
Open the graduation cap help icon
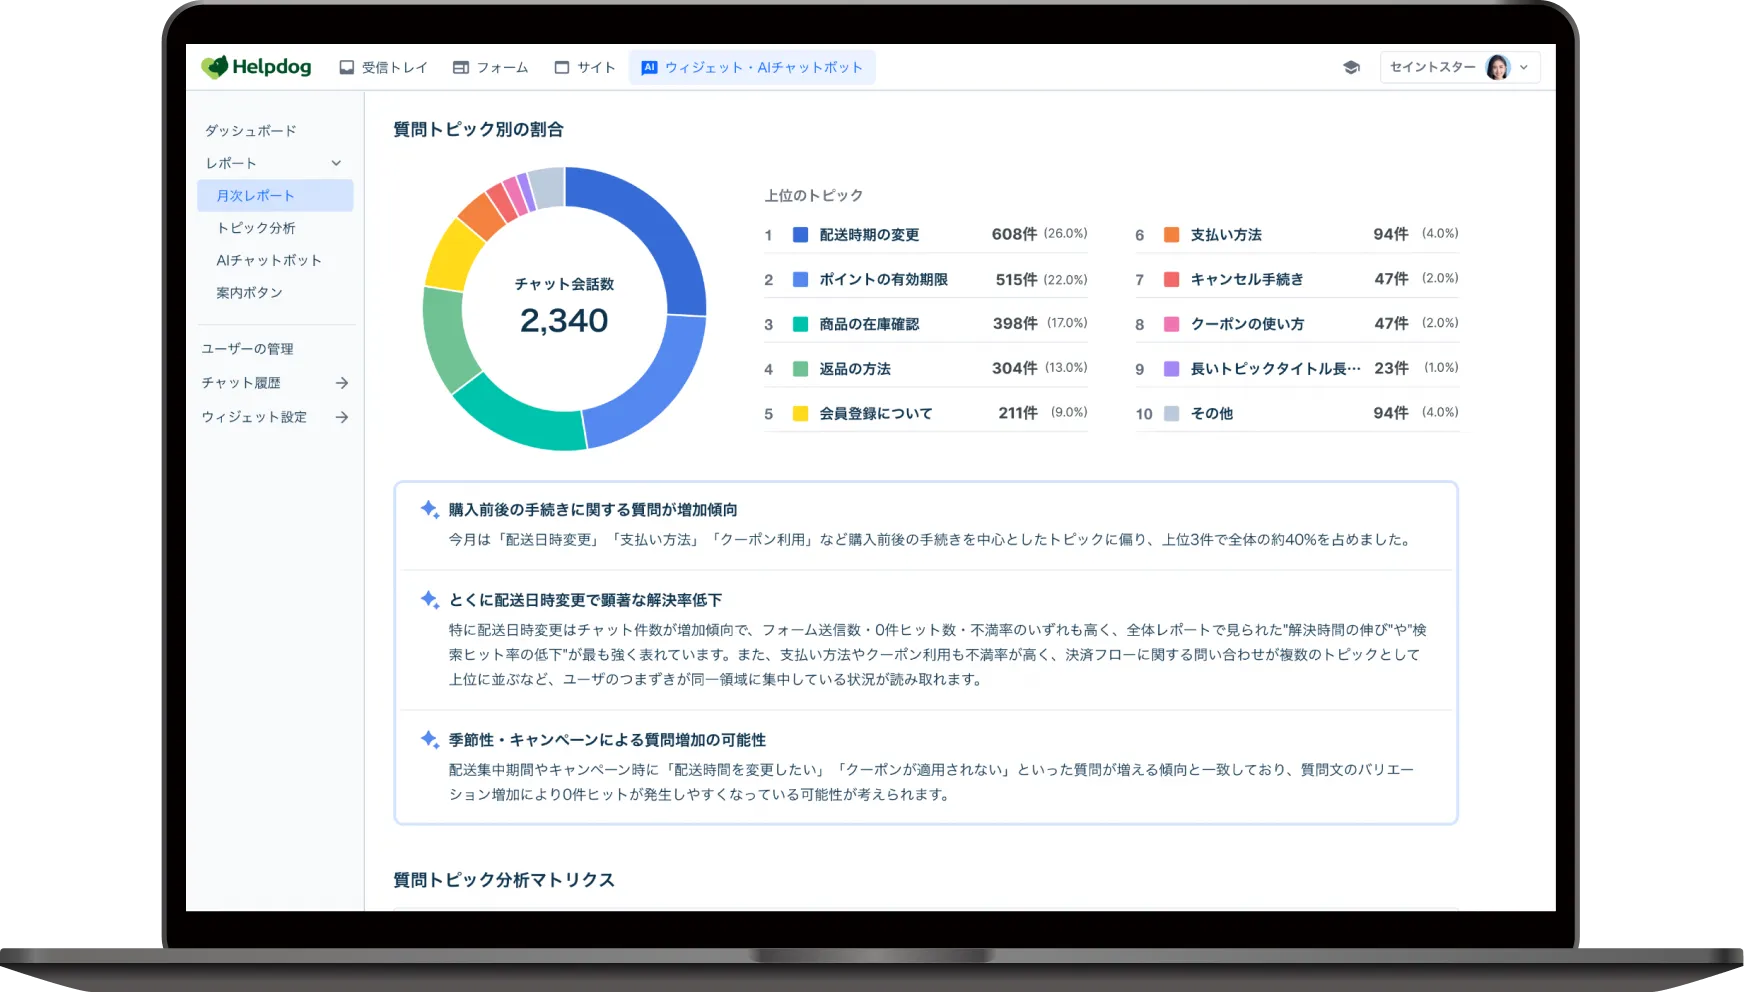(1351, 67)
